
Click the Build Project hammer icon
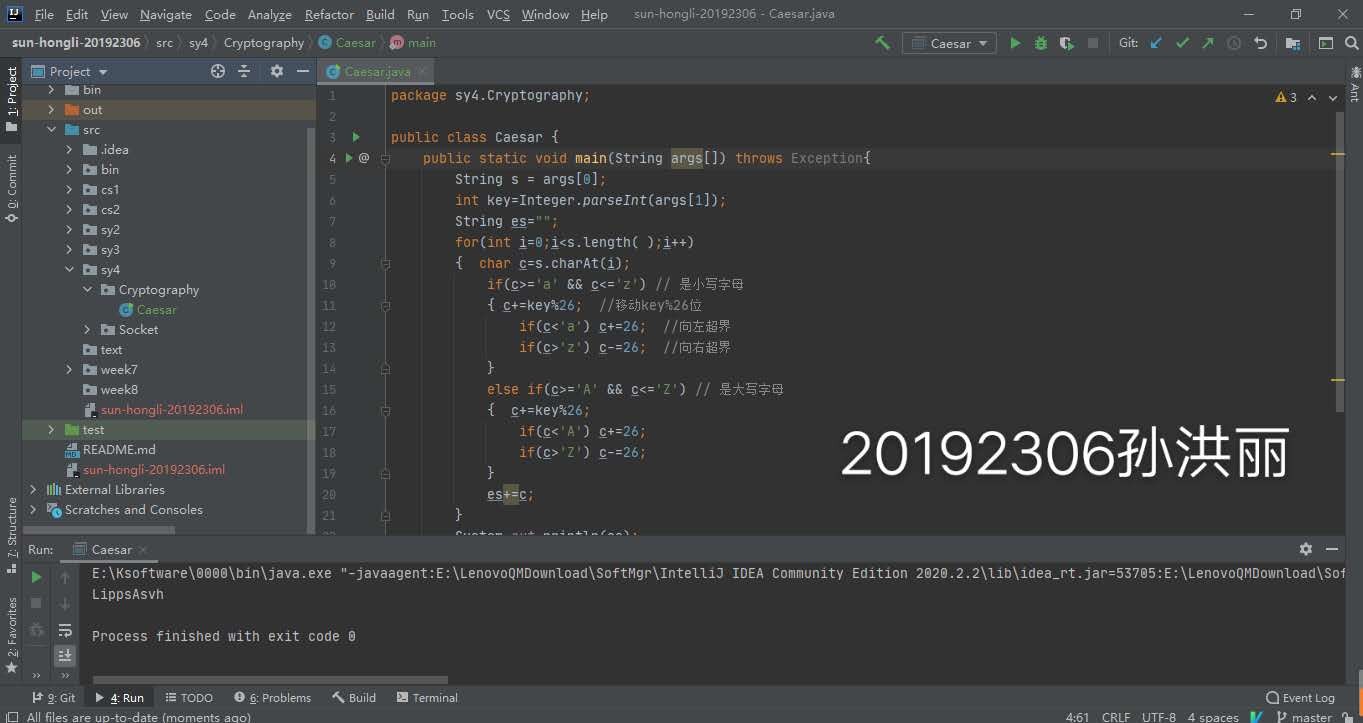[x=882, y=43]
